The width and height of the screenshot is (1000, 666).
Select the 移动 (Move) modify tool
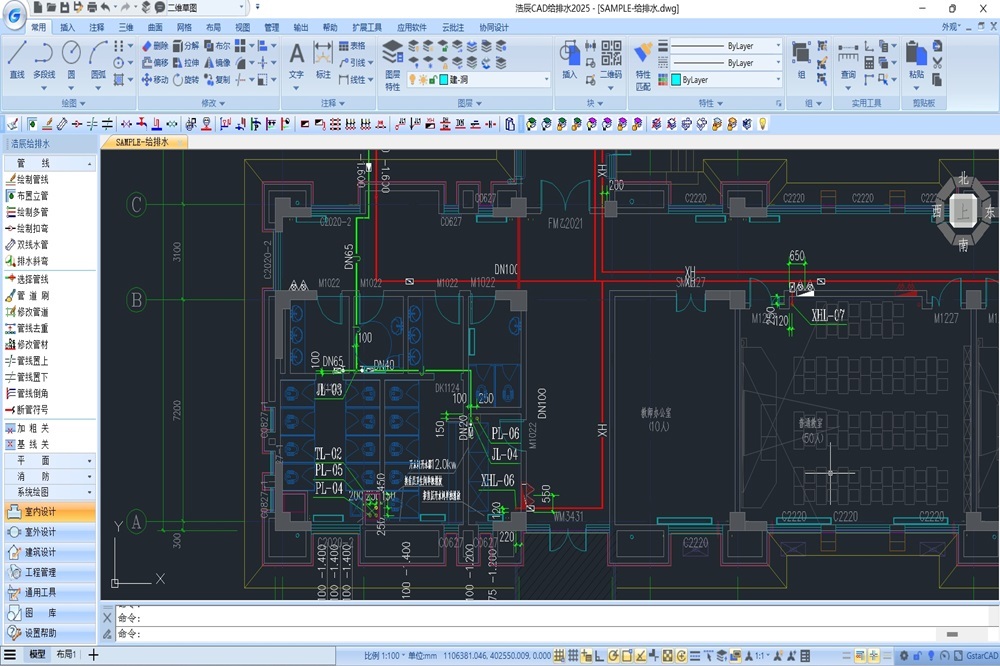point(155,80)
